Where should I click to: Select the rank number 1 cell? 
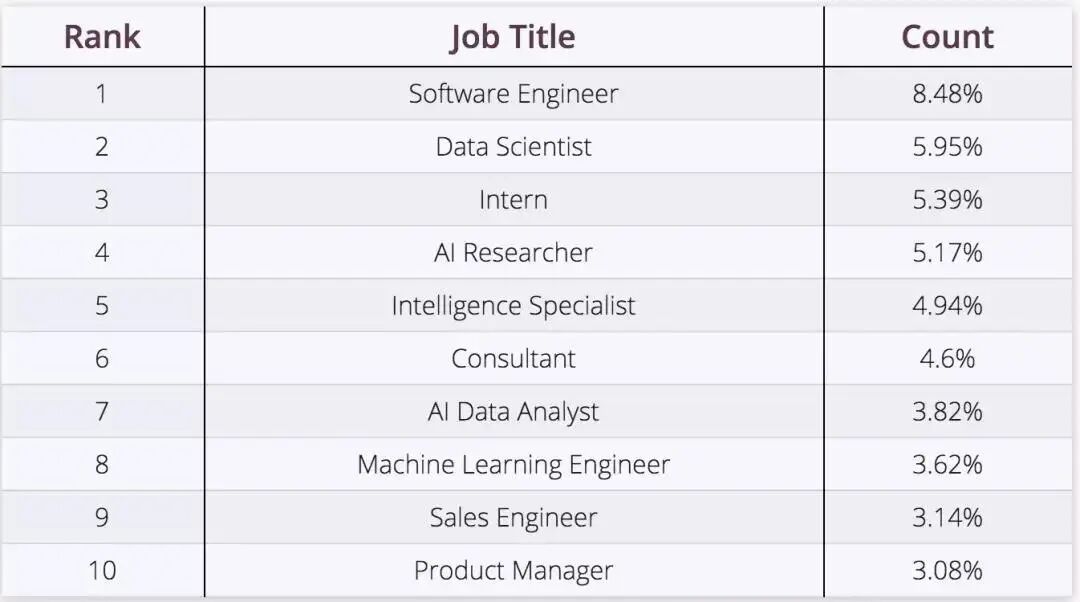pos(102,94)
